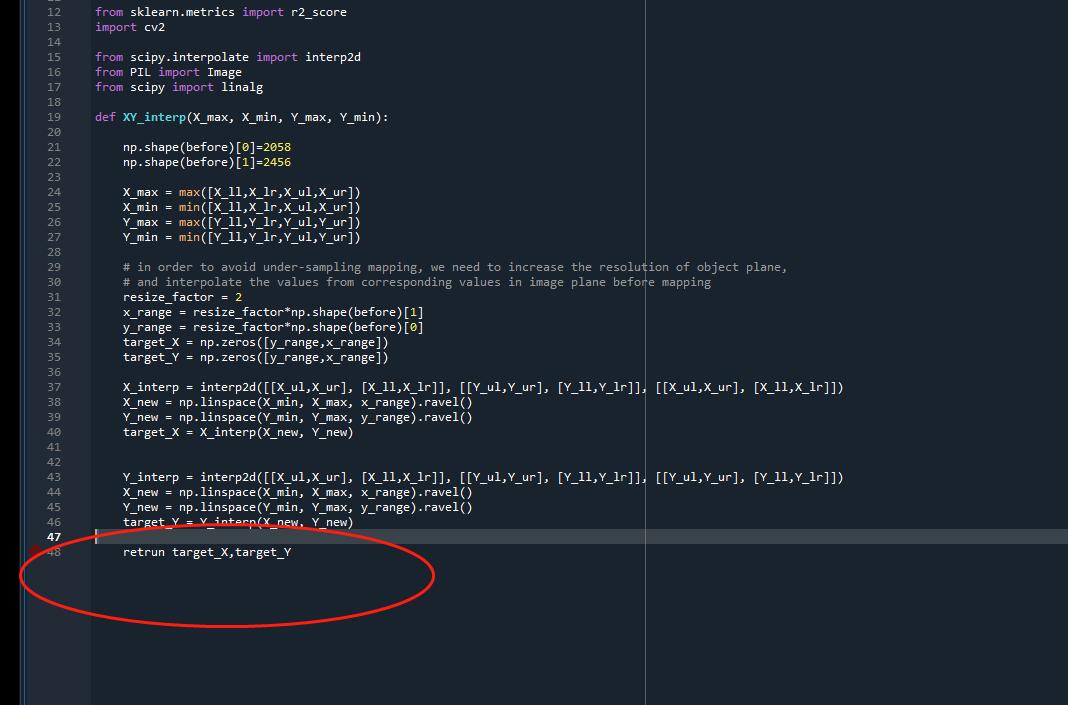The height and width of the screenshot is (705, 1068).
Task: Click the misspelled 'retrun' keyword
Action: (144, 552)
